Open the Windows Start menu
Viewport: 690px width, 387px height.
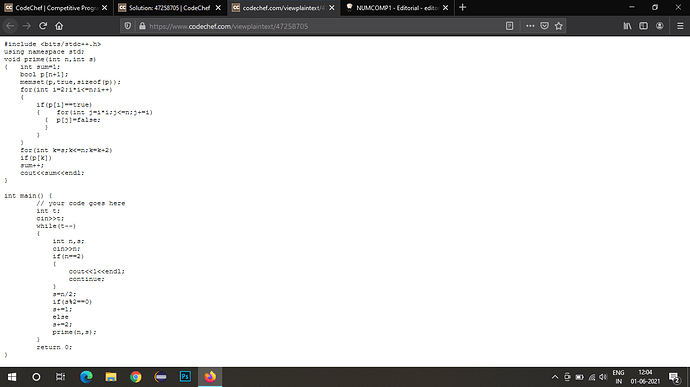point(12,377)
